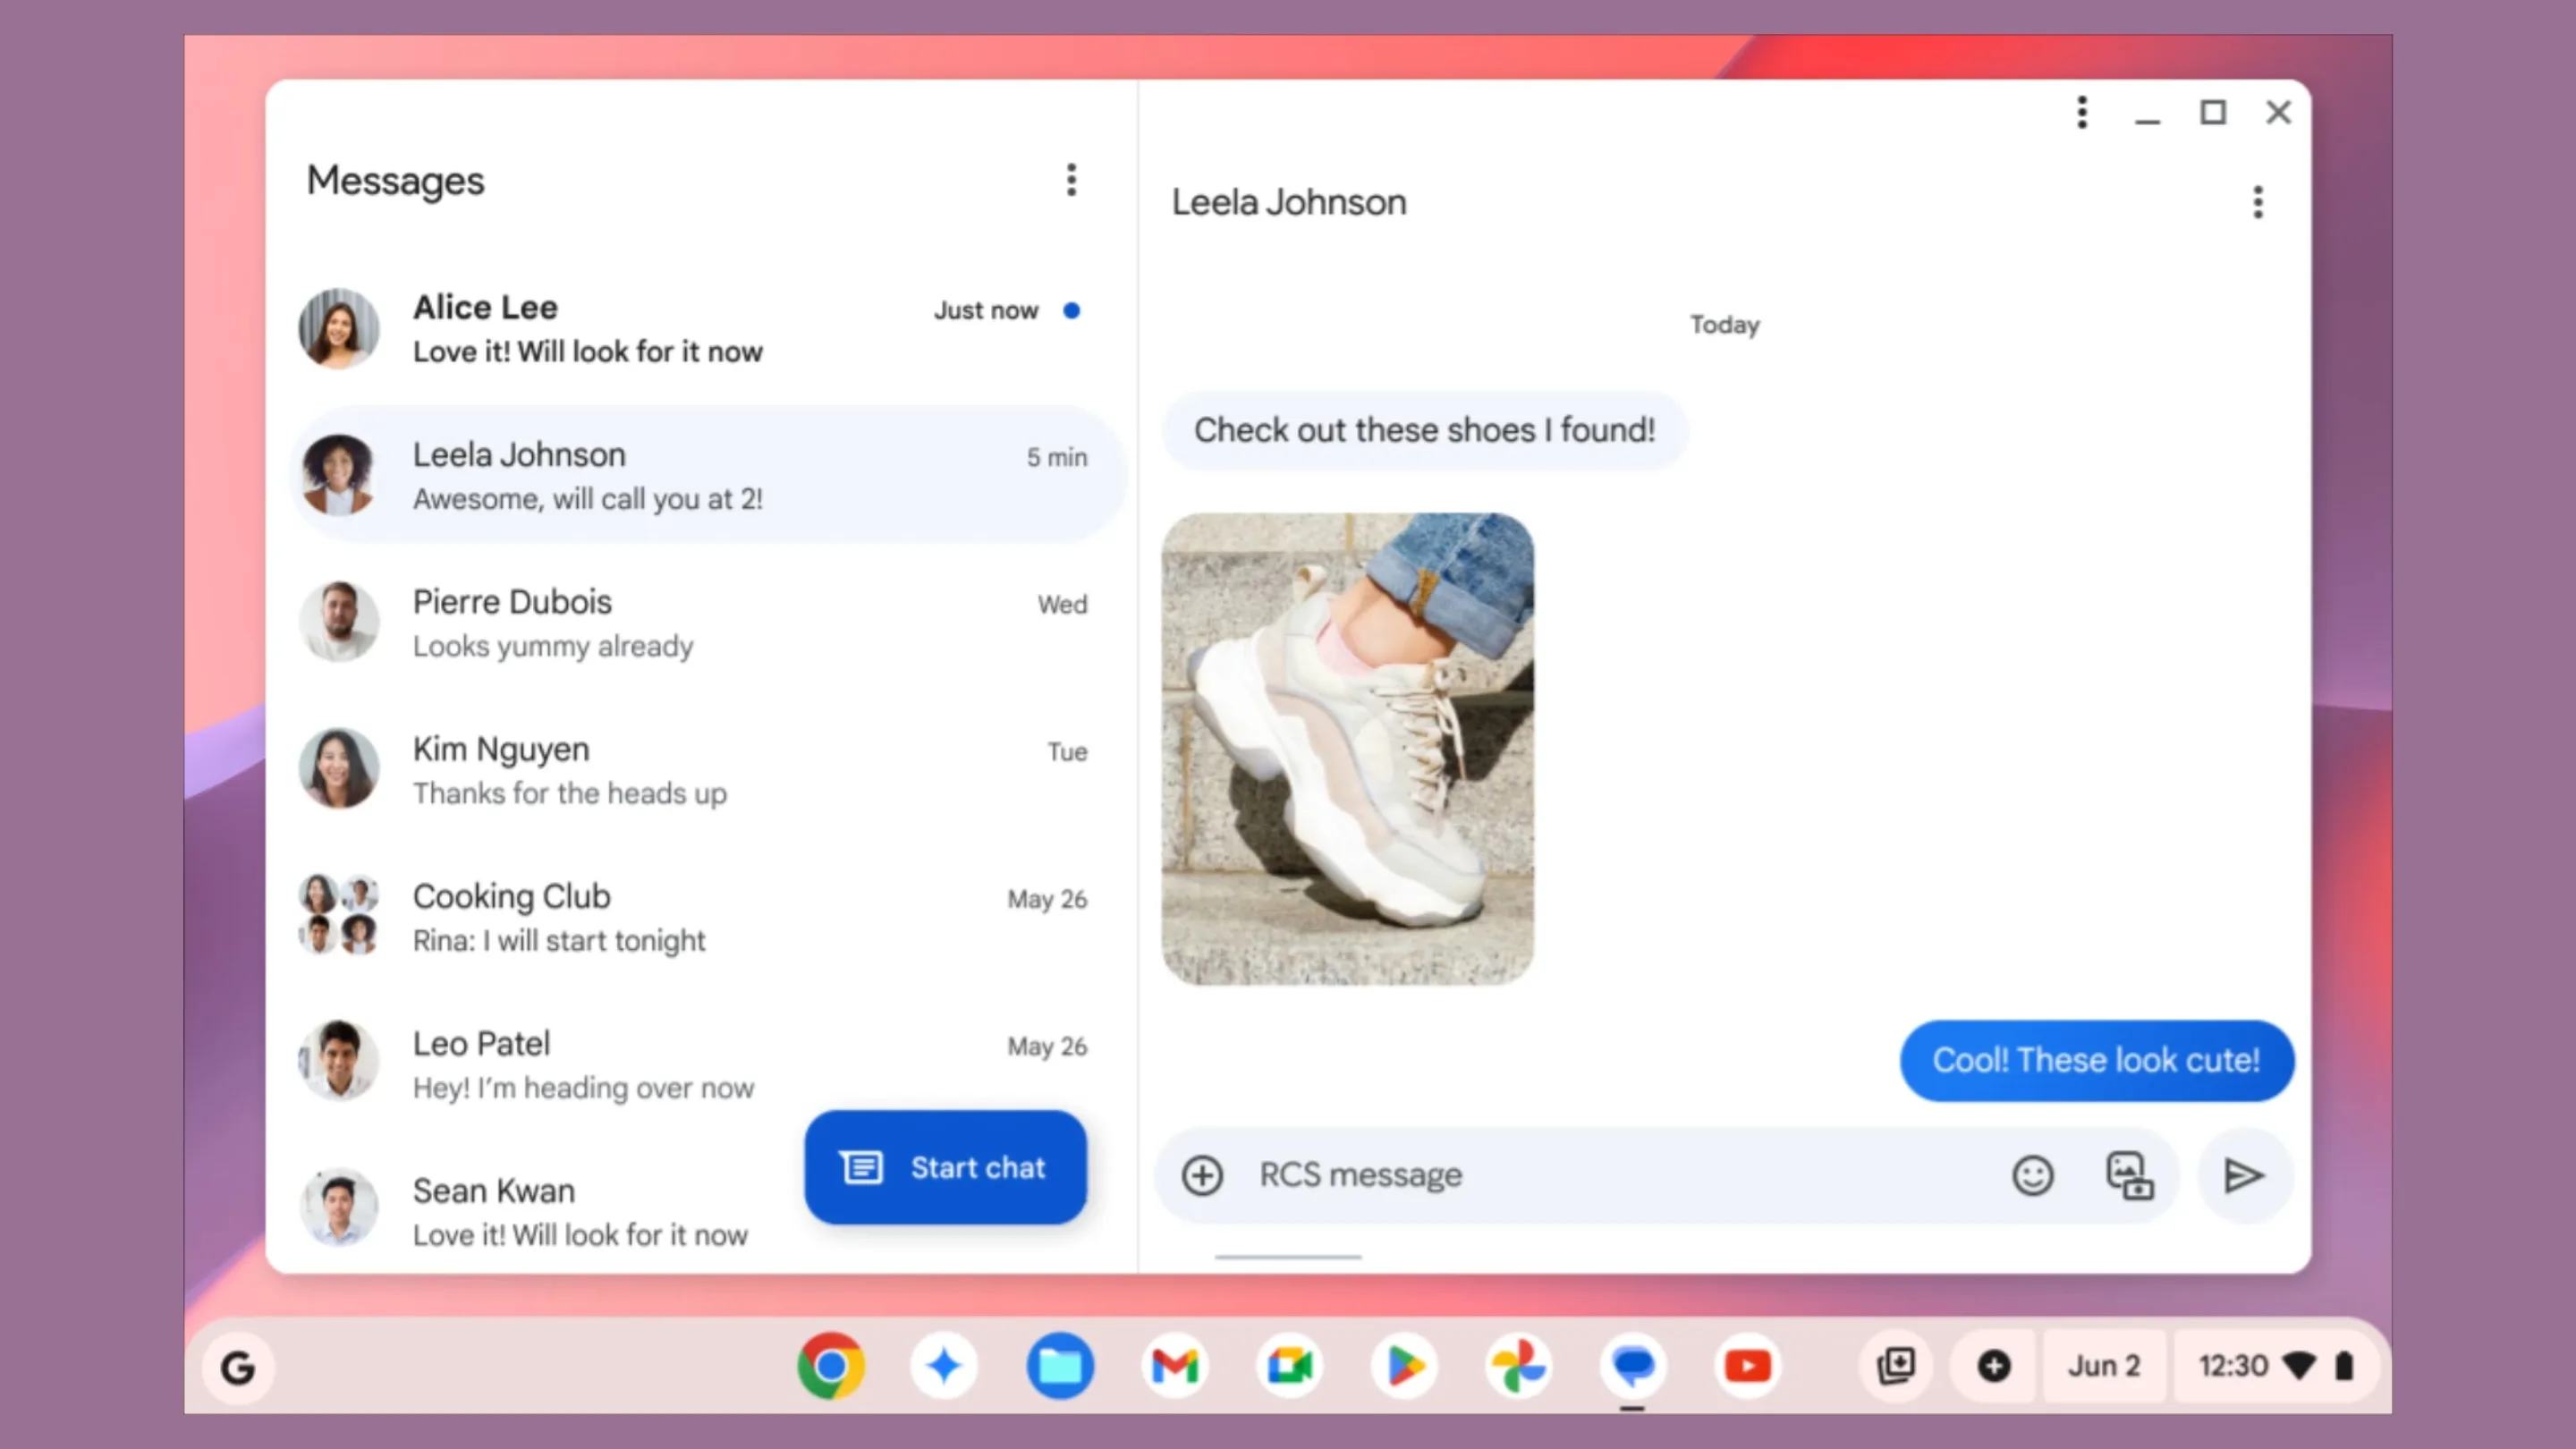Open the Gemini sparkle app on shelf
Screen dimensions: 2576x1449
pyautogui.click(x=944, y=1366)
